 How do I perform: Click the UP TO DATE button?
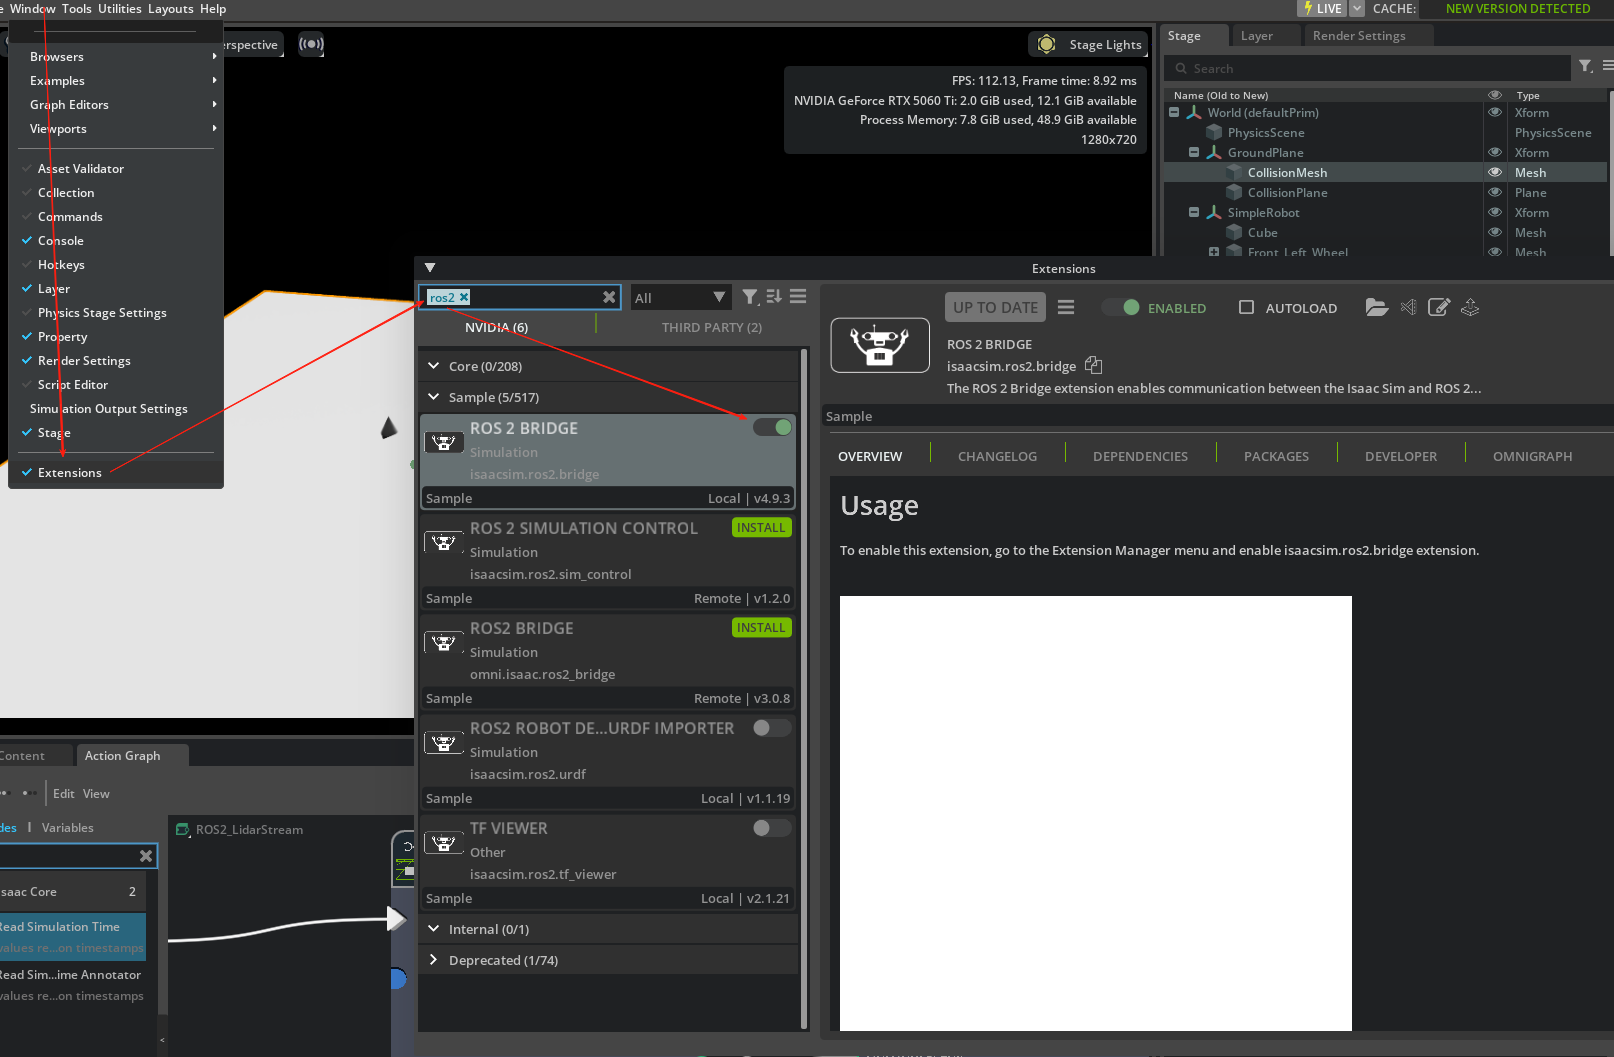(995, 308)
